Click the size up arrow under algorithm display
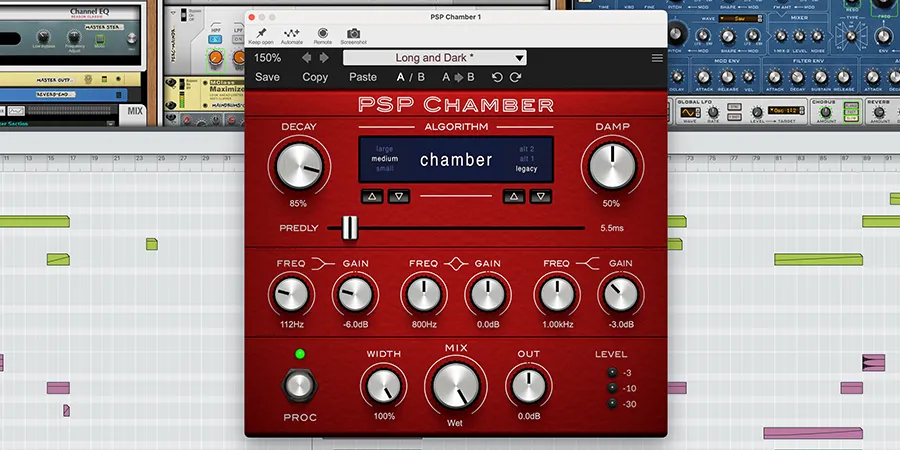 pyautogui.click(x=372, y=196)
